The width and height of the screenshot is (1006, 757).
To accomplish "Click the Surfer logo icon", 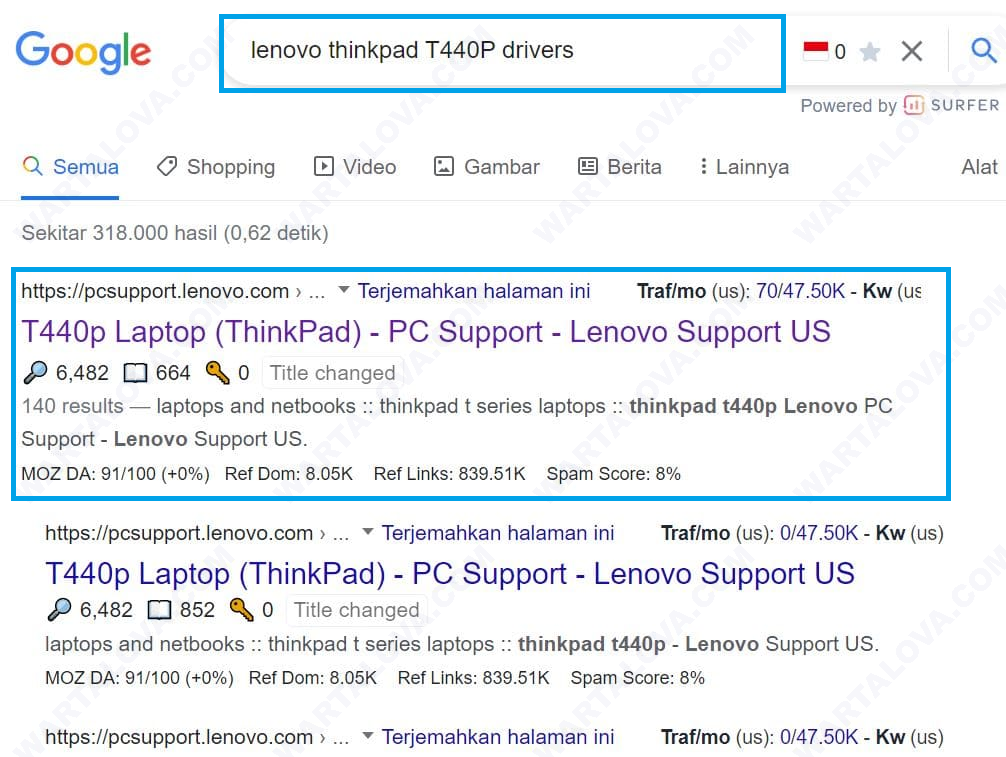I will tap(913, 105).
